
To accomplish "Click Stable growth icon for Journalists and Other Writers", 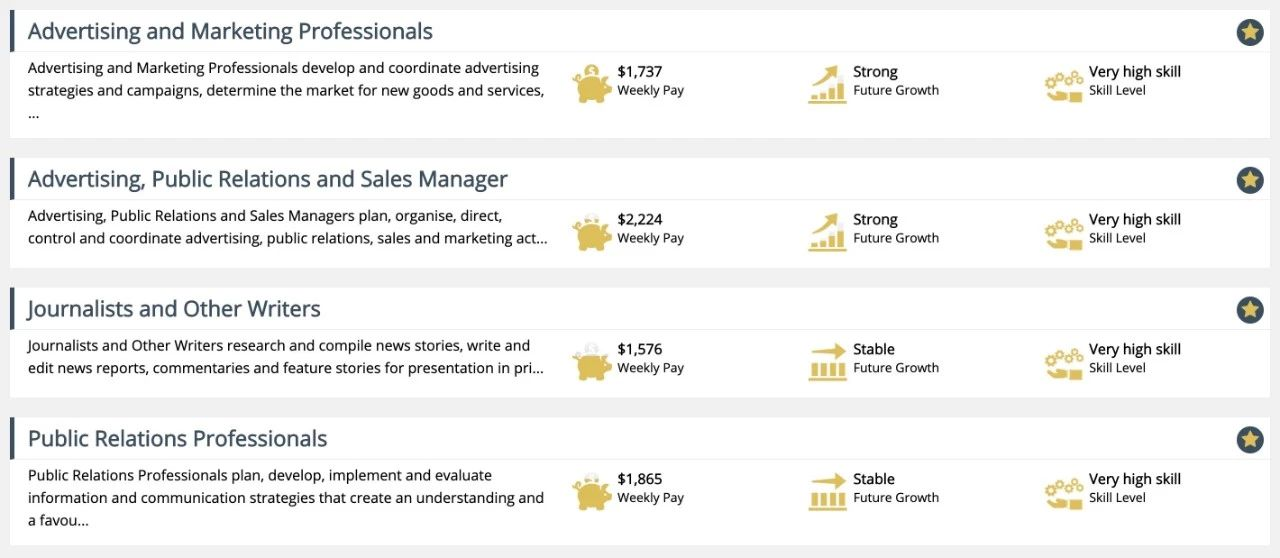I will click(827, 361).
